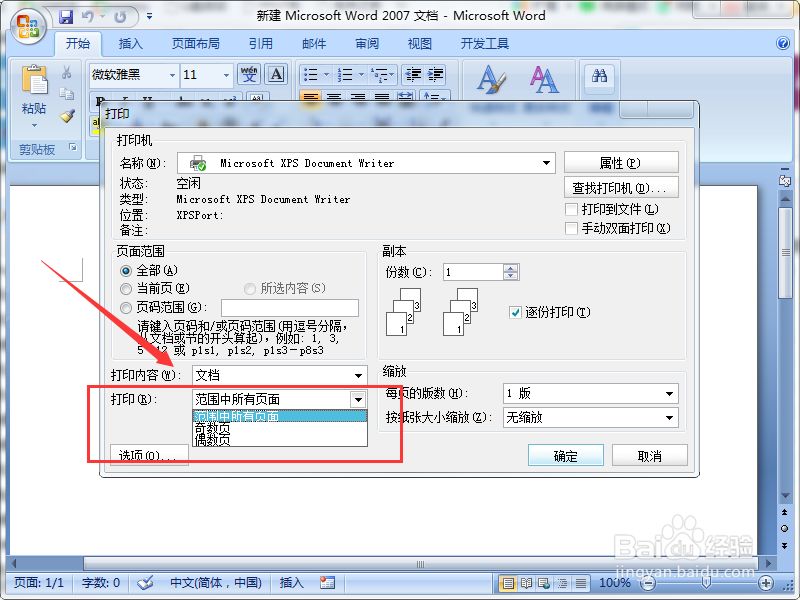Copy selection with copy icon

point(67,94)
